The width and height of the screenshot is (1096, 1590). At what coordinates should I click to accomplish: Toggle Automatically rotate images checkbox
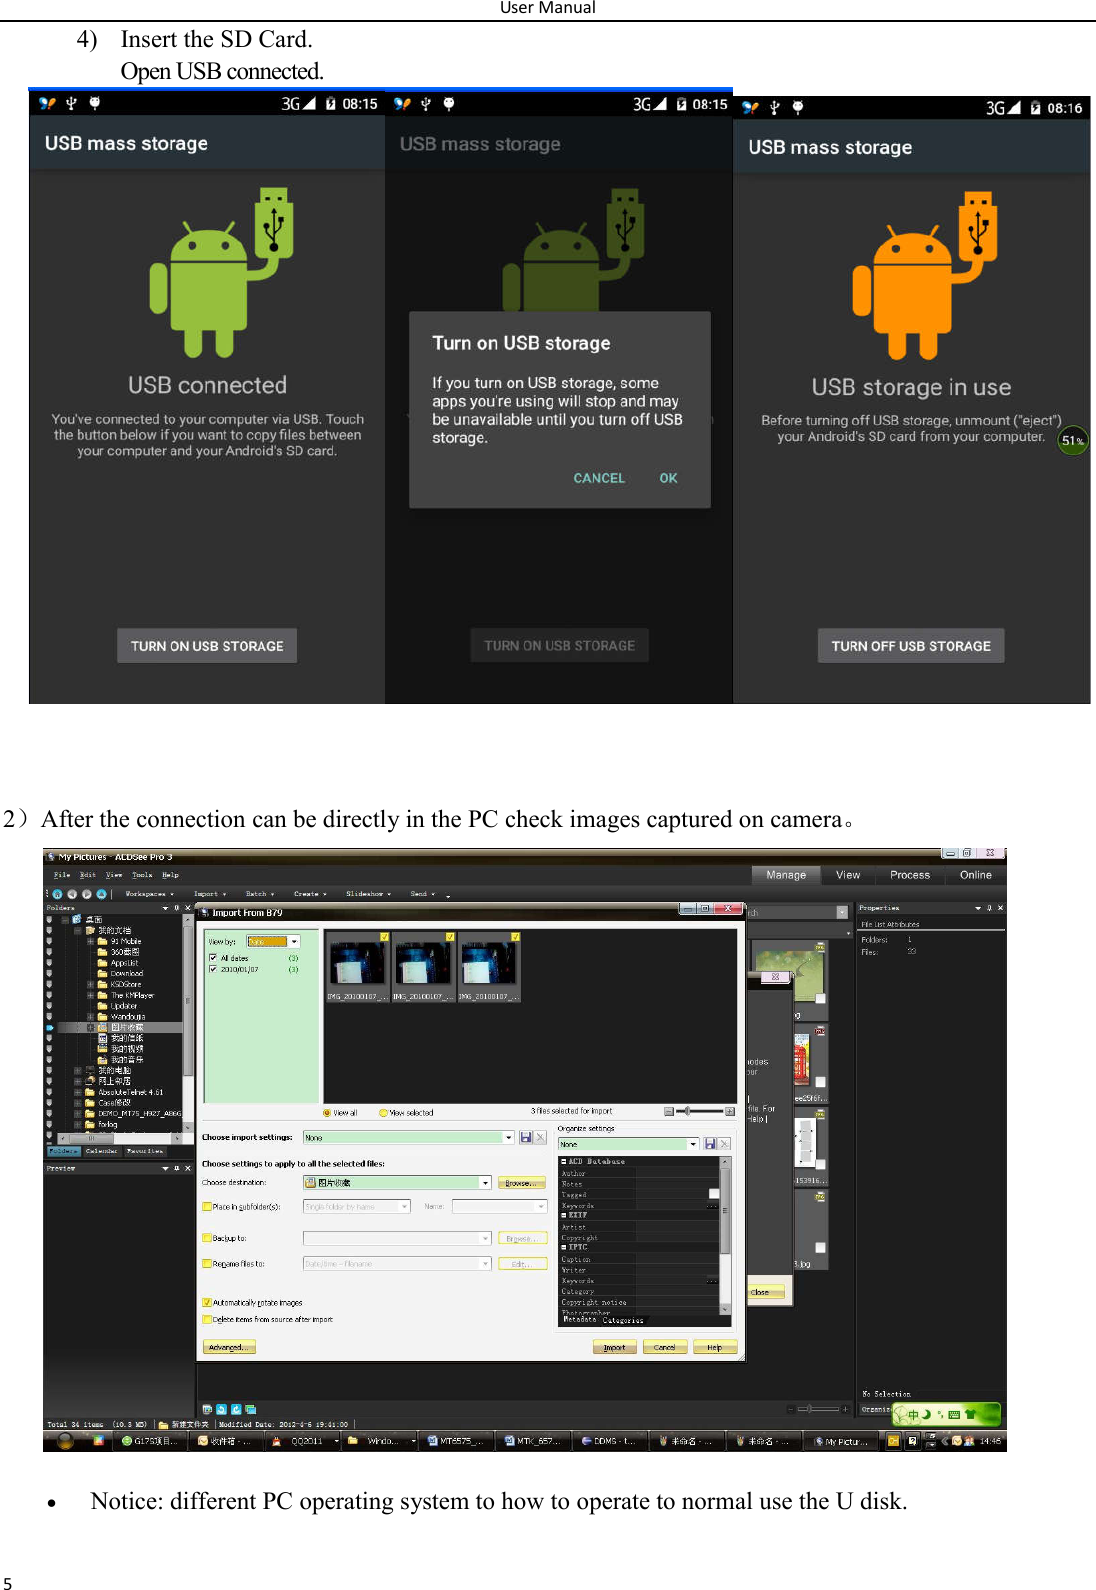207,1303
